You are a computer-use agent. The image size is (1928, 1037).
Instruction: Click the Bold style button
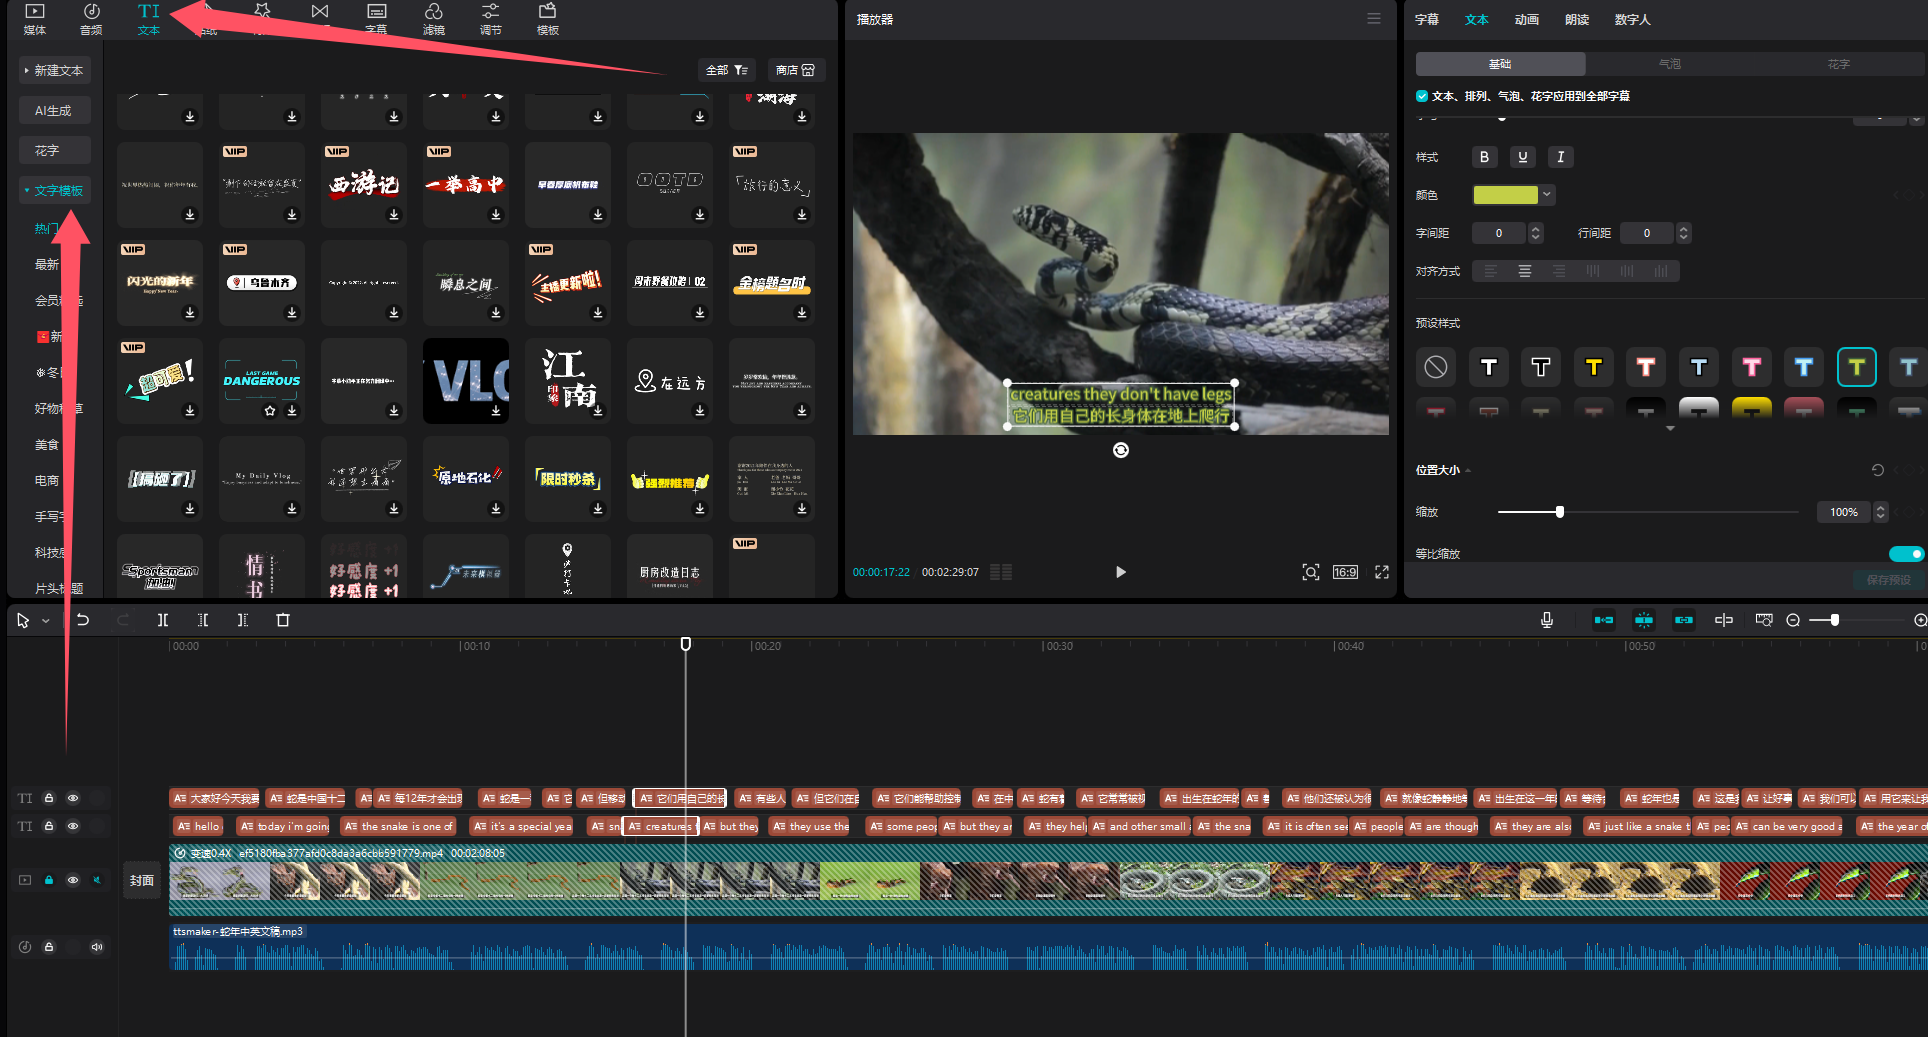tap(1484, 157)
